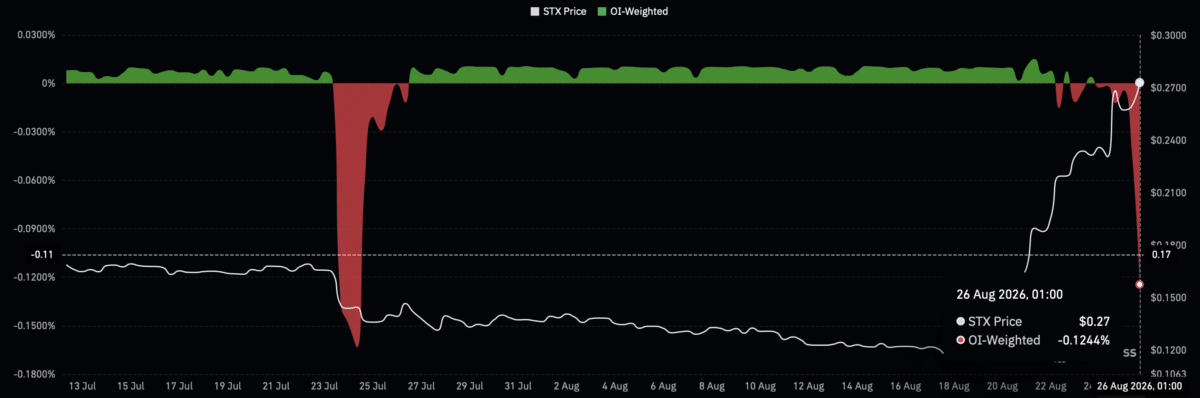Click the 20 Aug date label
The width and height of the screenshot is (1200, 398).
[1003, 385]
